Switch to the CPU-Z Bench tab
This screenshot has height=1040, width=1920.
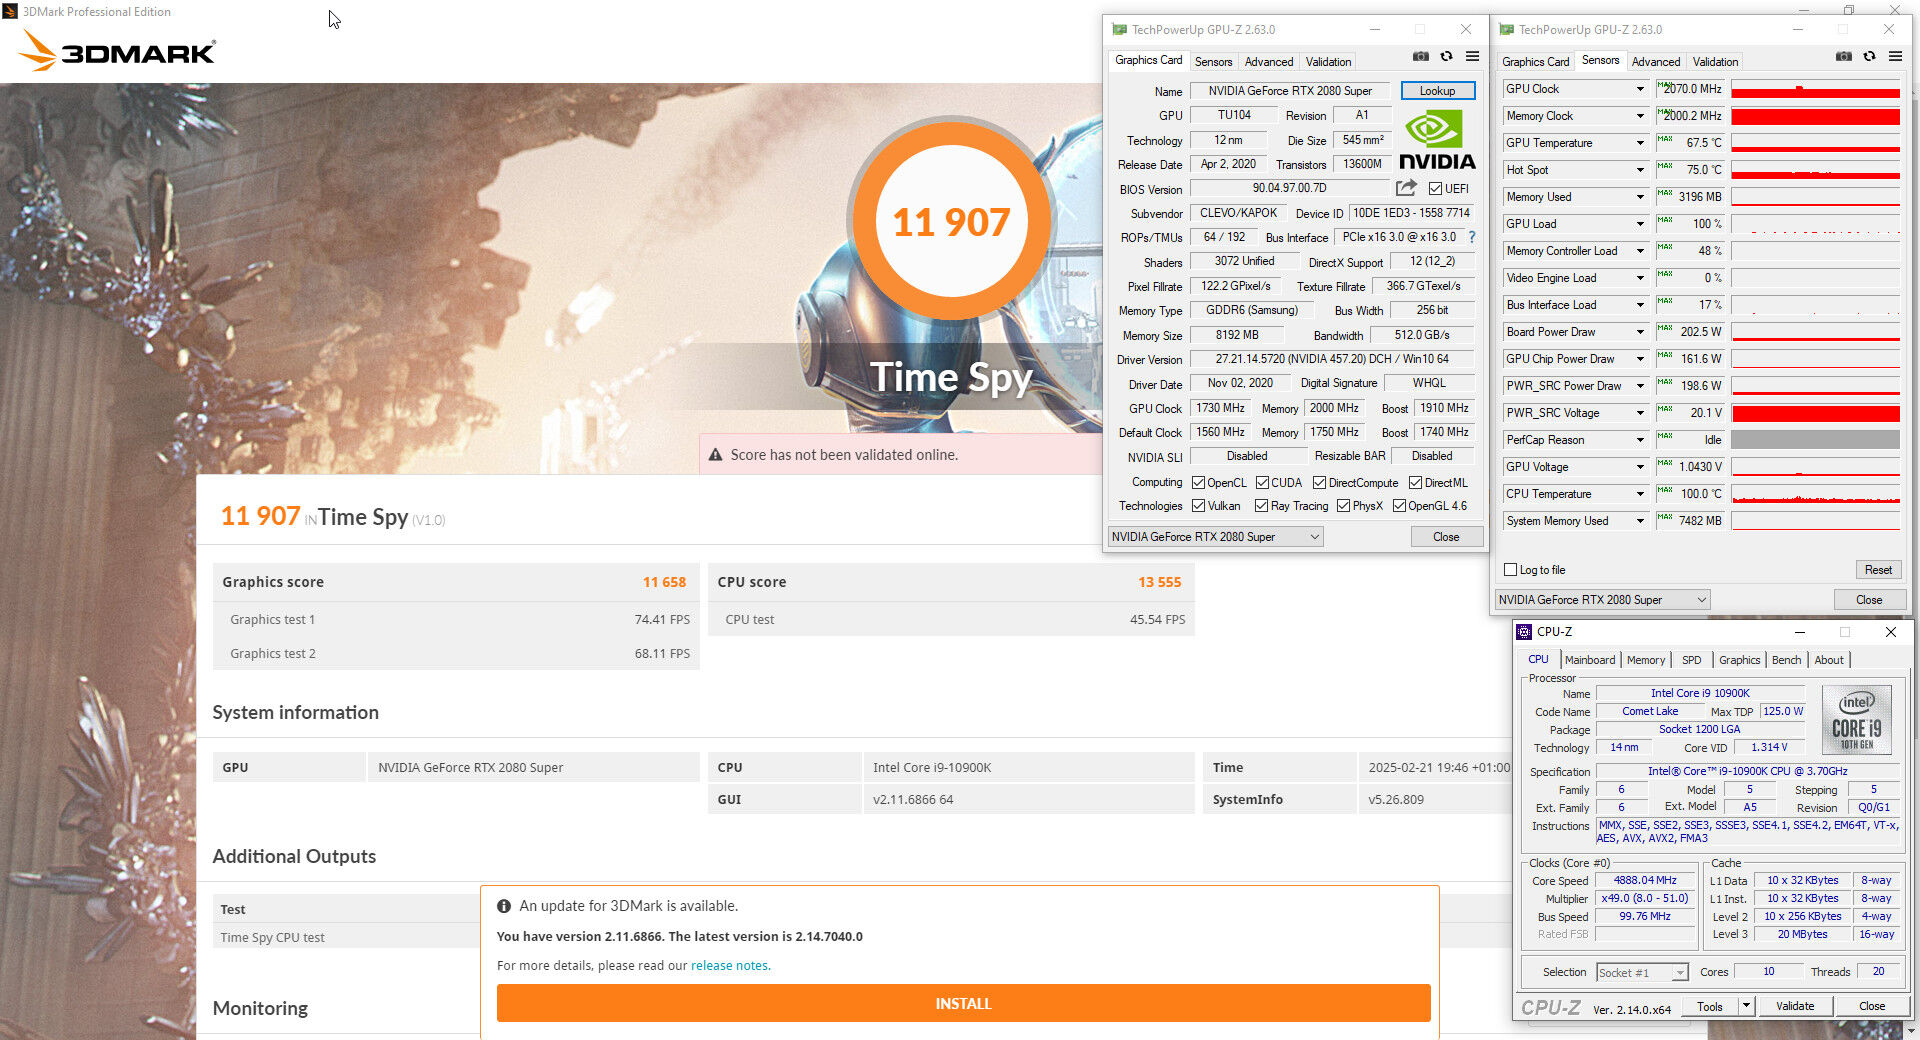tap(1786, 660)
